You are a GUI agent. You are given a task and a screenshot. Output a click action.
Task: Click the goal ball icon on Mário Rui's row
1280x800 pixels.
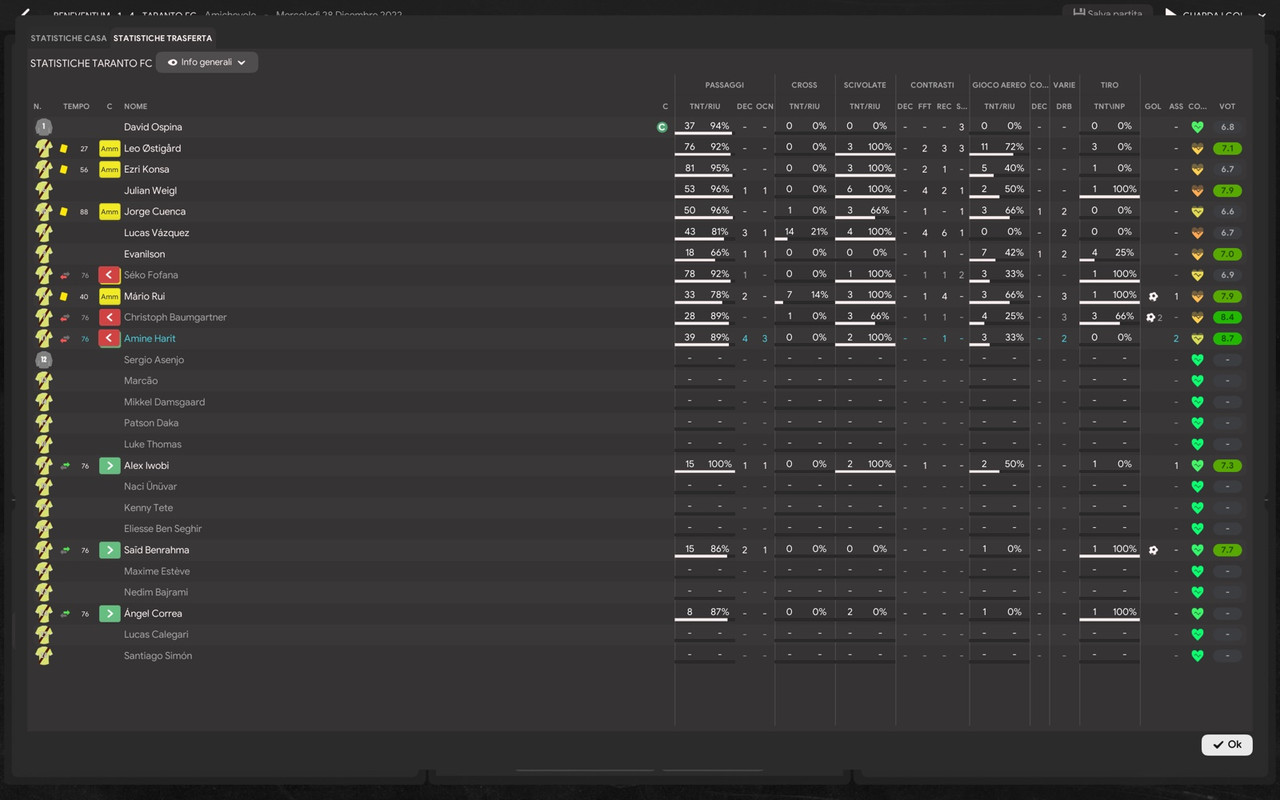pyautogui.click(x=1153, y=296)
